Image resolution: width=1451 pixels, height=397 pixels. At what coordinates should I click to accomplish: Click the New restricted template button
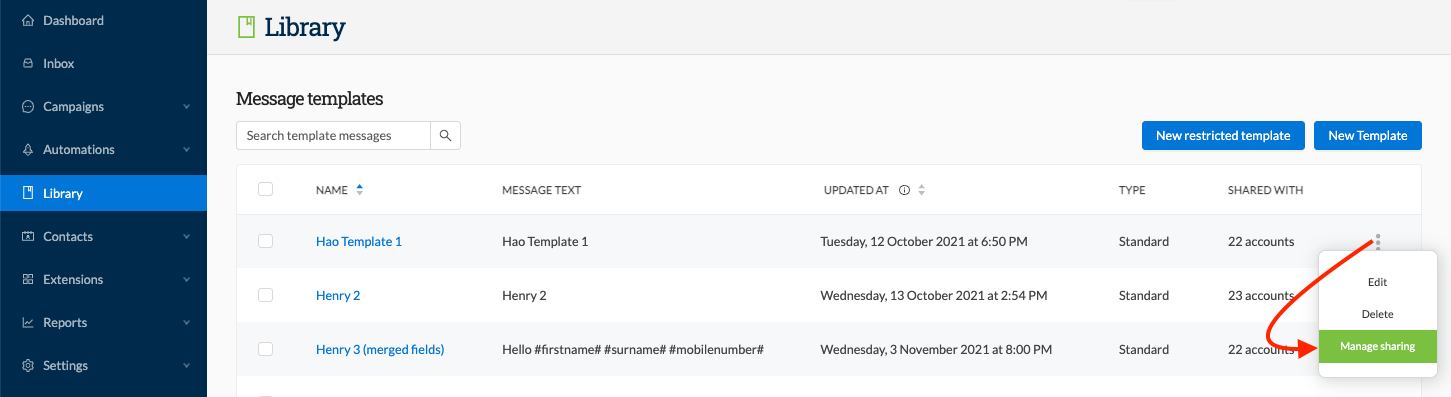point(1223,136)
